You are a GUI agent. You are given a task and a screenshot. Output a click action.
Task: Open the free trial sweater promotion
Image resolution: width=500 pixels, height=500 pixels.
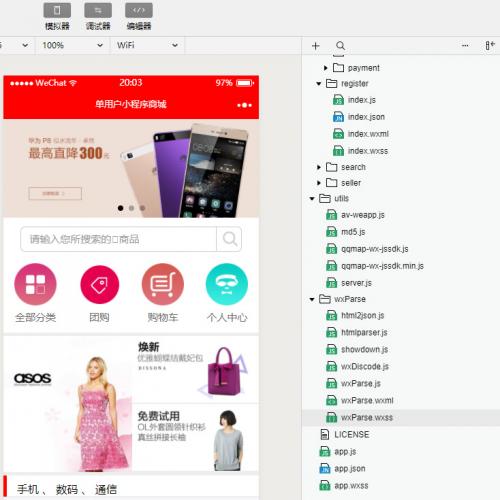pos(195,438)
